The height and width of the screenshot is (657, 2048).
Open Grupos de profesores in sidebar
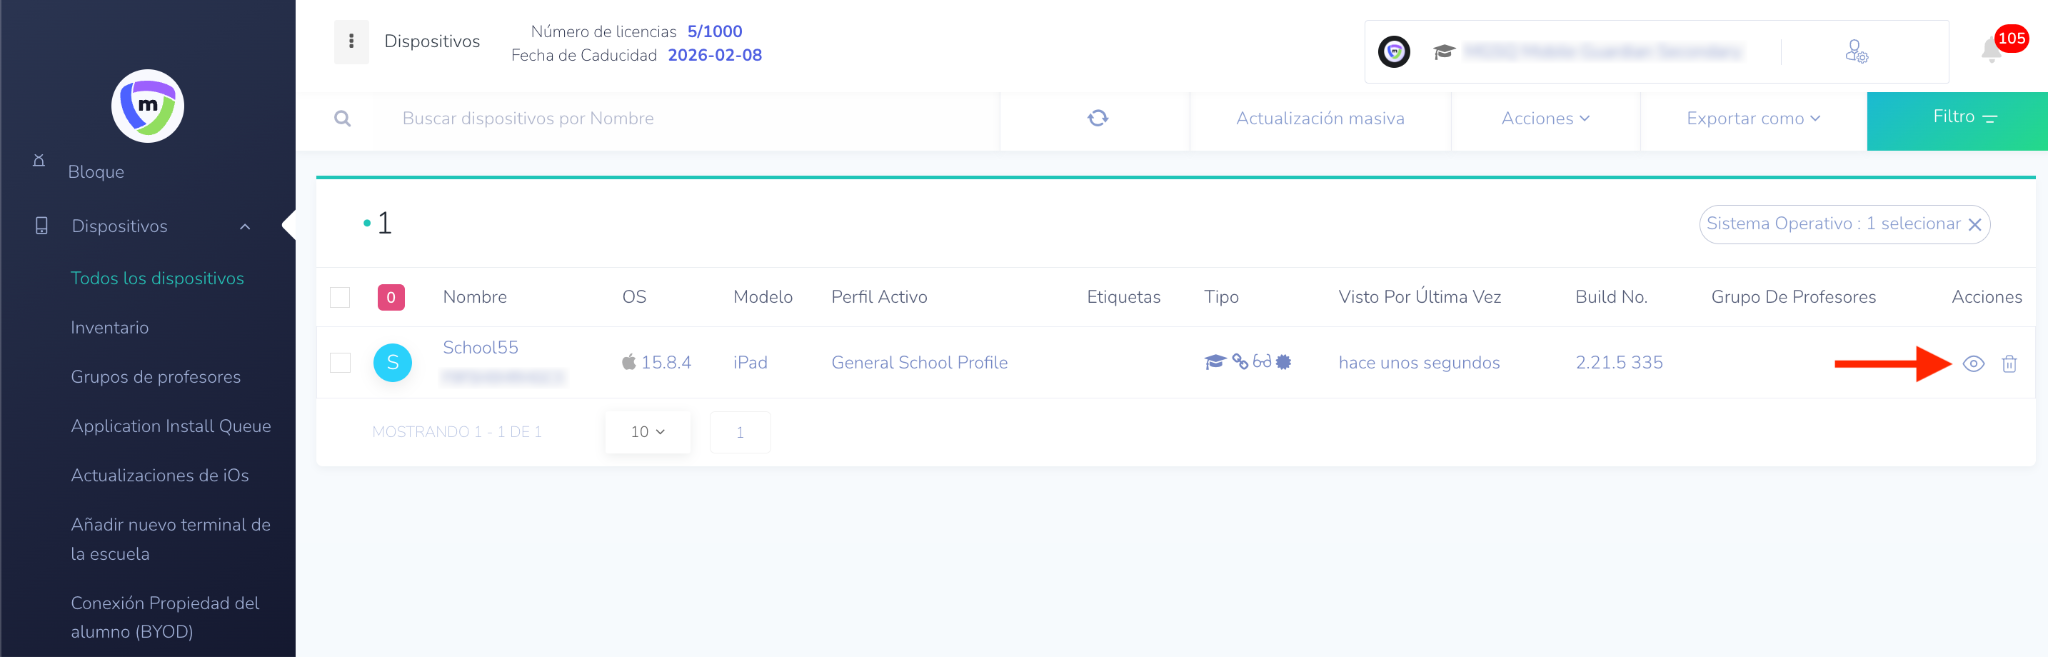pos(156,377)
